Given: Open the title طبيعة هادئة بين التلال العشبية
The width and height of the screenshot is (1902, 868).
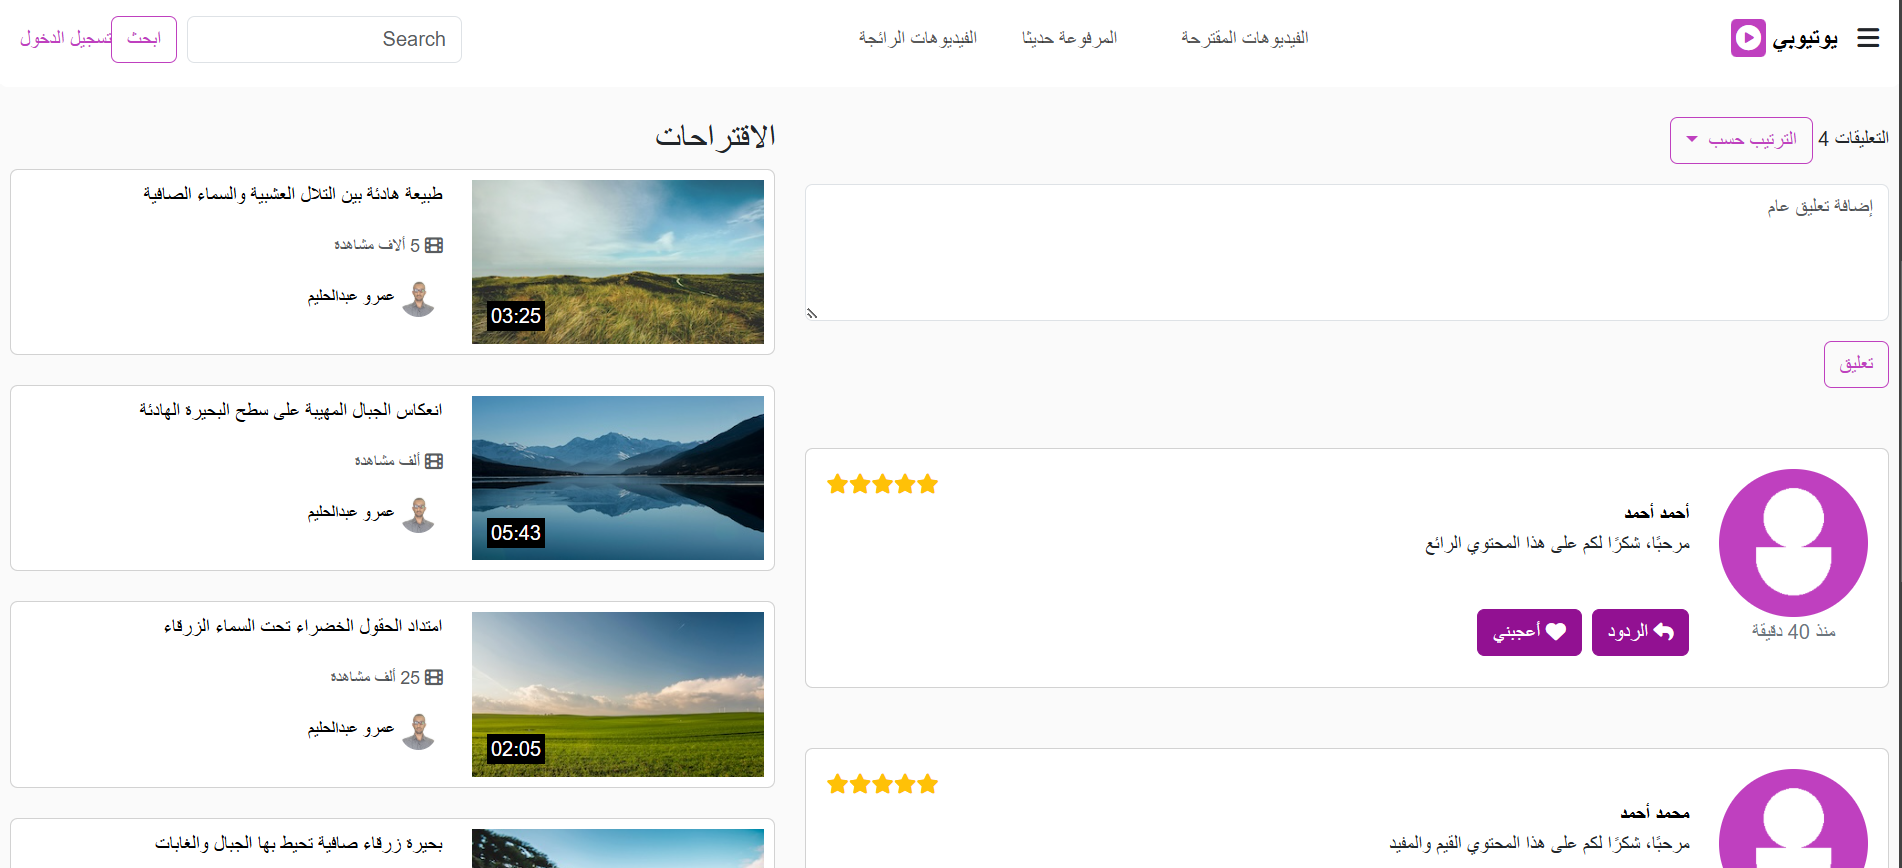Looking at the screenshot, I should click(293, 194).
